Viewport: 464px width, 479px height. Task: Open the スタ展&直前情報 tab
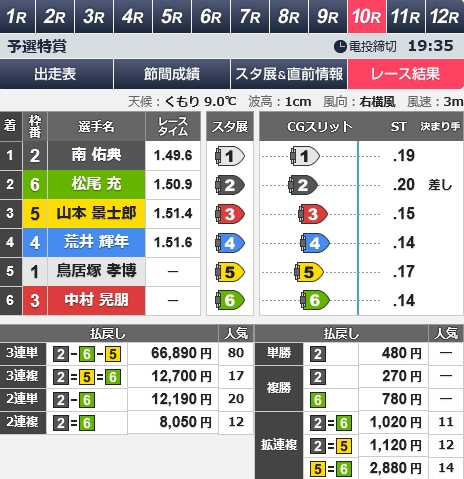click(289, 74)
